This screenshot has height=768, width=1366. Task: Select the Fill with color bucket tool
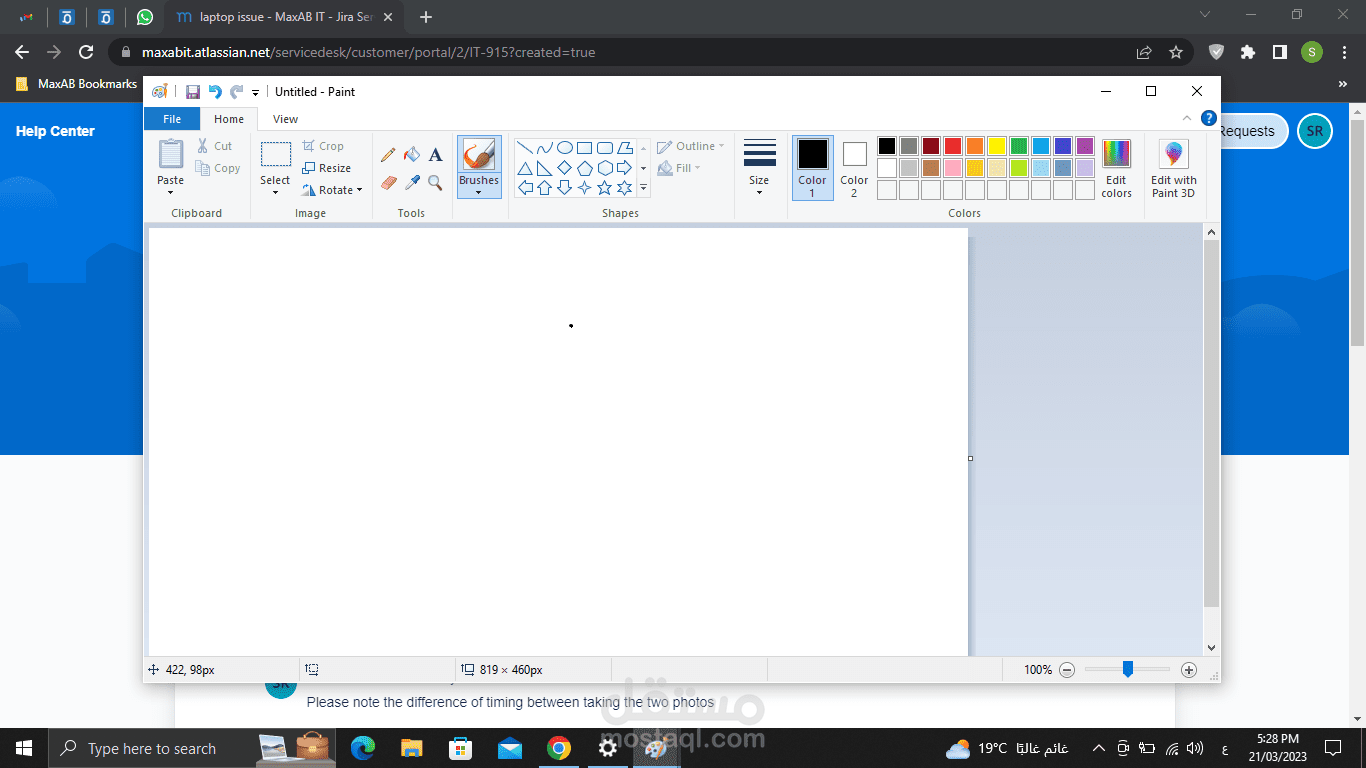412,155
